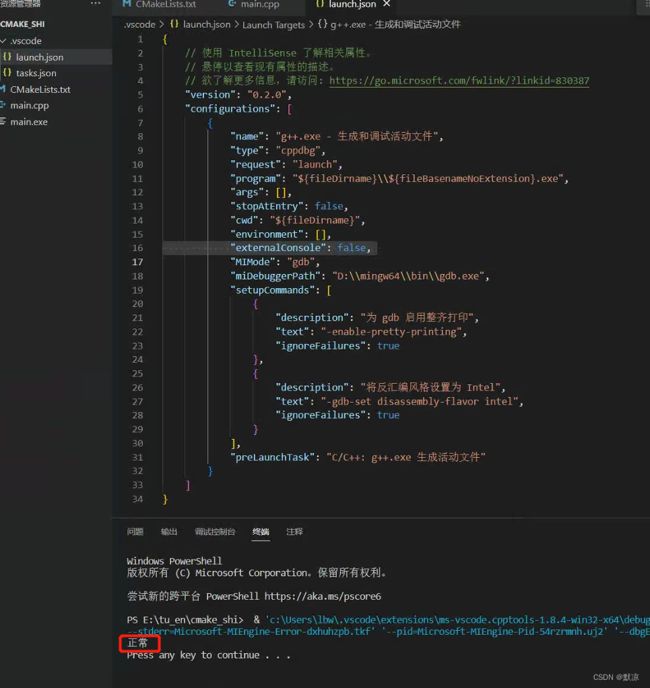Click the .vscode breadcrumb segment
The width and height of the screenshot is (650, 688).
[x=140, y=25]
